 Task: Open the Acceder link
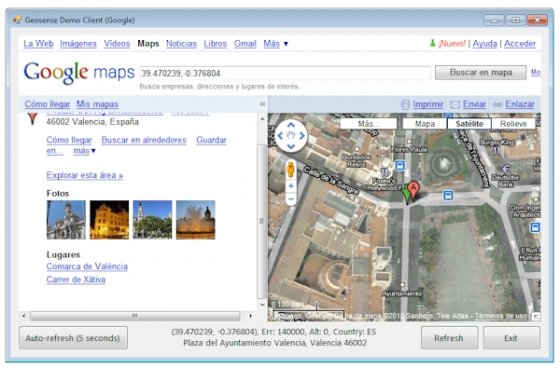point(520,44)
